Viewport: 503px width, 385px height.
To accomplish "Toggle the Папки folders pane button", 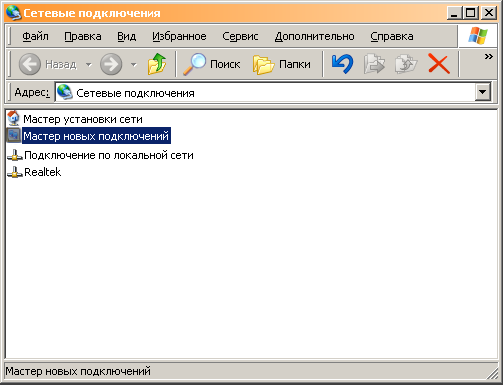I will click(x=282, y=64).
